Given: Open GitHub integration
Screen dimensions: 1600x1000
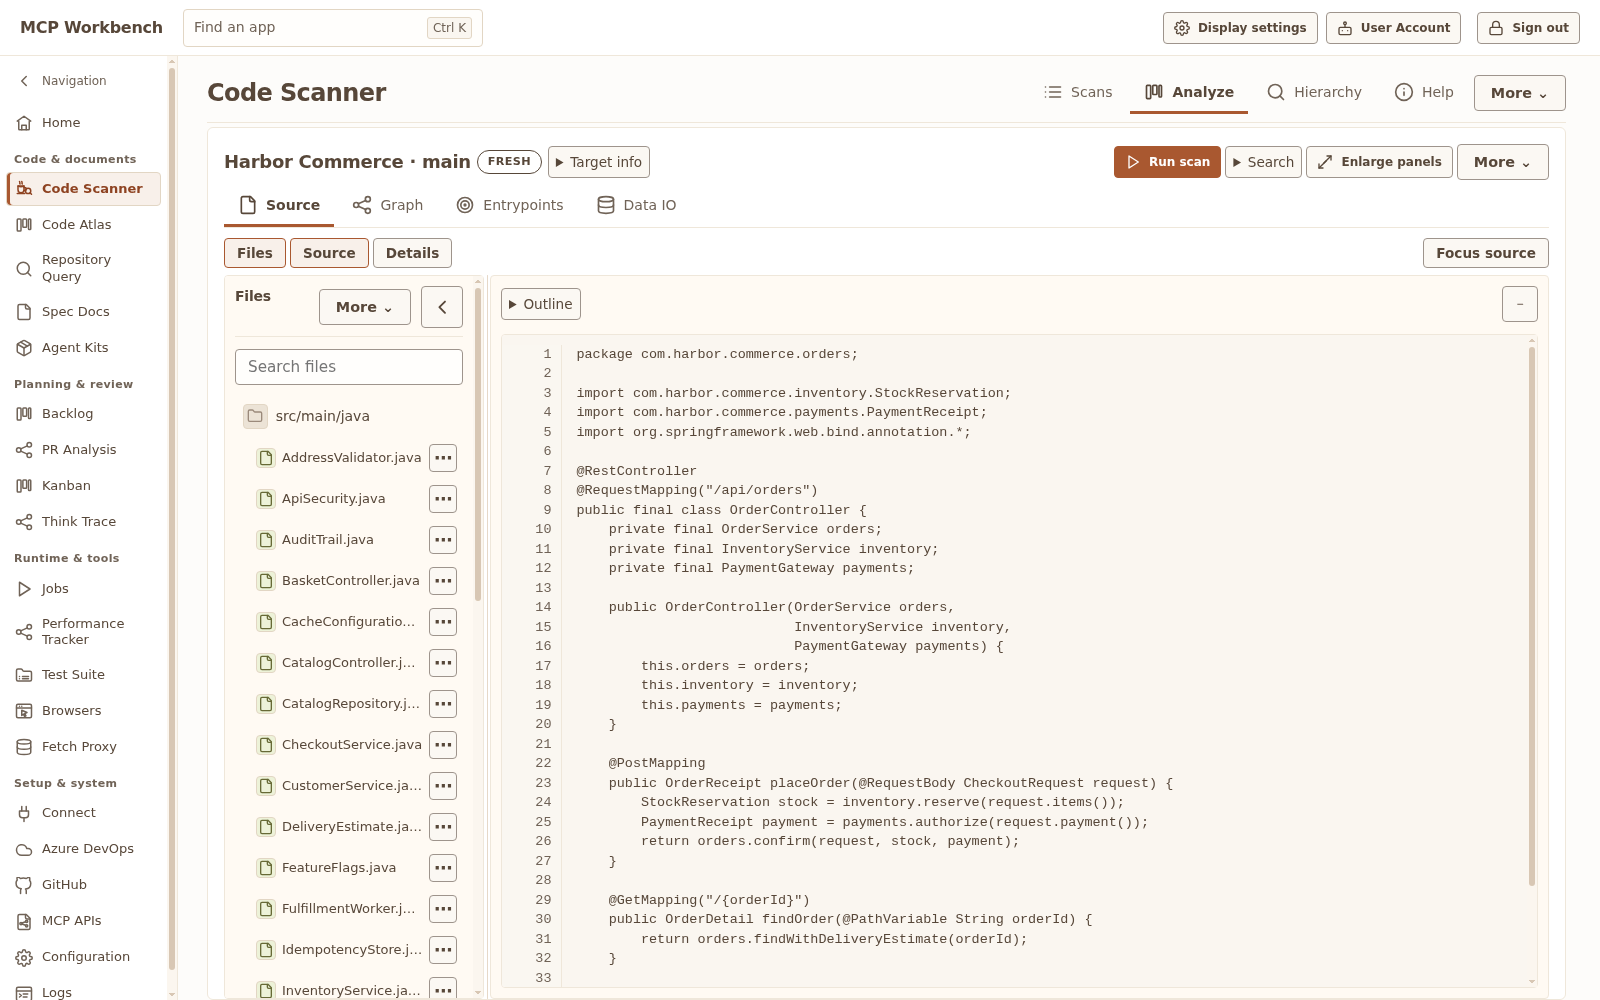Looking at the screenshot, I should [x=84, y=885].
